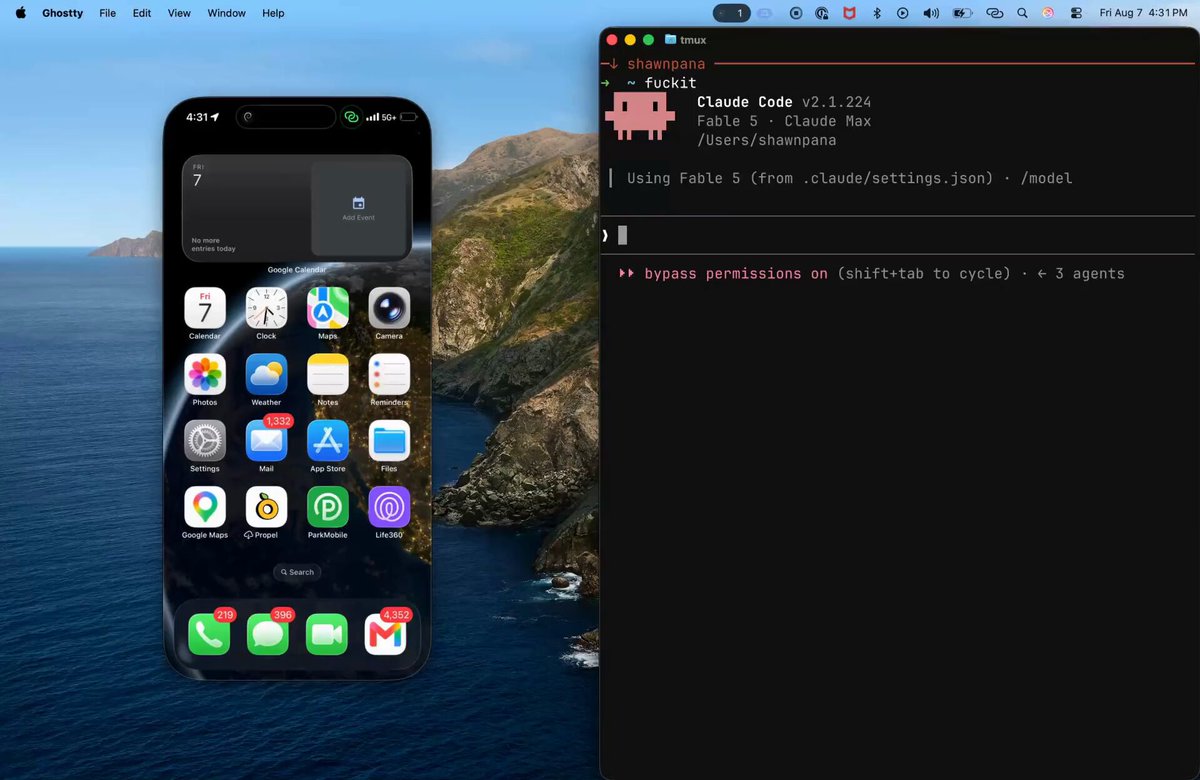Launch the Life360 app
The image size is (1200, 780).
[389, 507]
